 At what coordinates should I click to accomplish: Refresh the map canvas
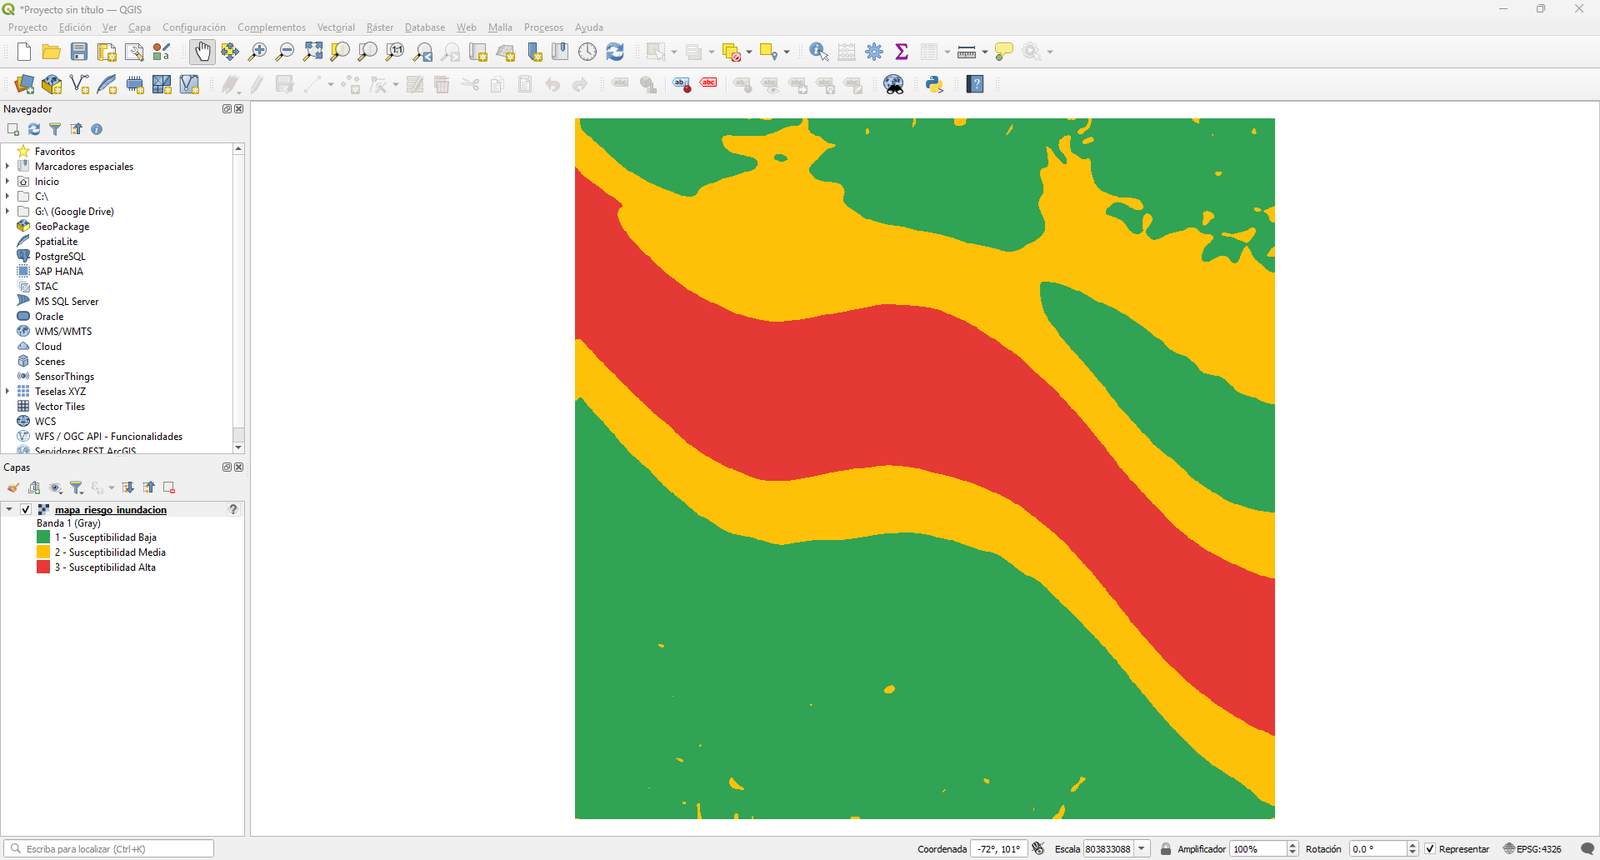pos(615,52)
